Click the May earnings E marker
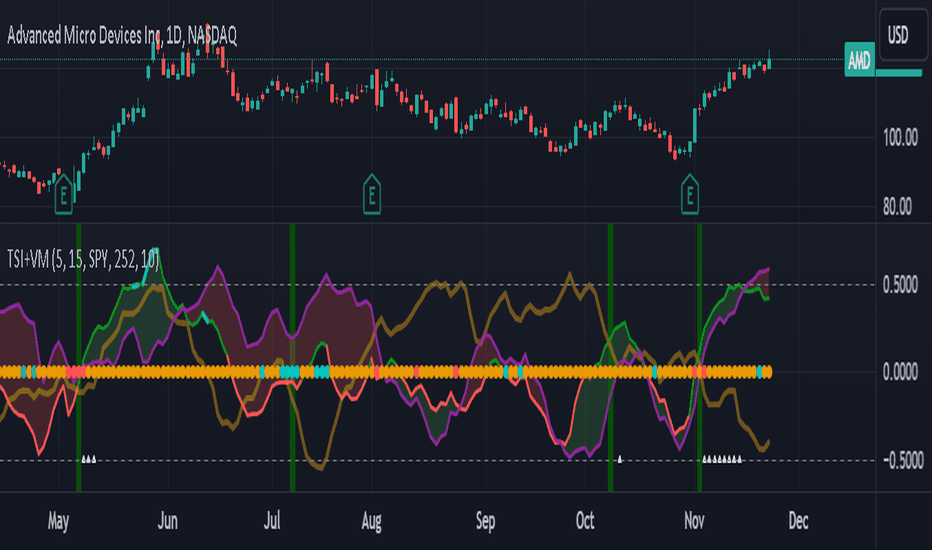 (x=64, y=194)
